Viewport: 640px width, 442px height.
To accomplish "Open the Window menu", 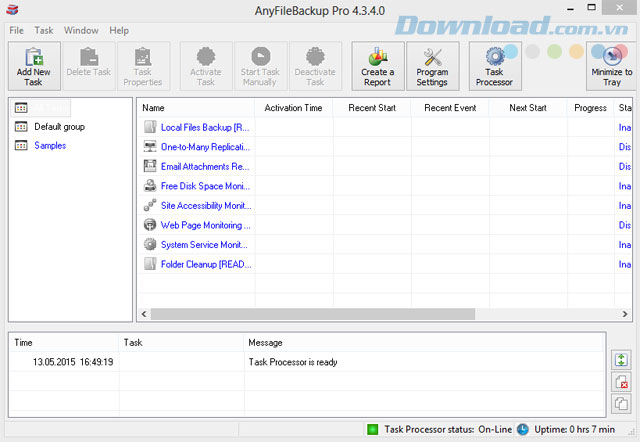I will click(x=81, y=31).
